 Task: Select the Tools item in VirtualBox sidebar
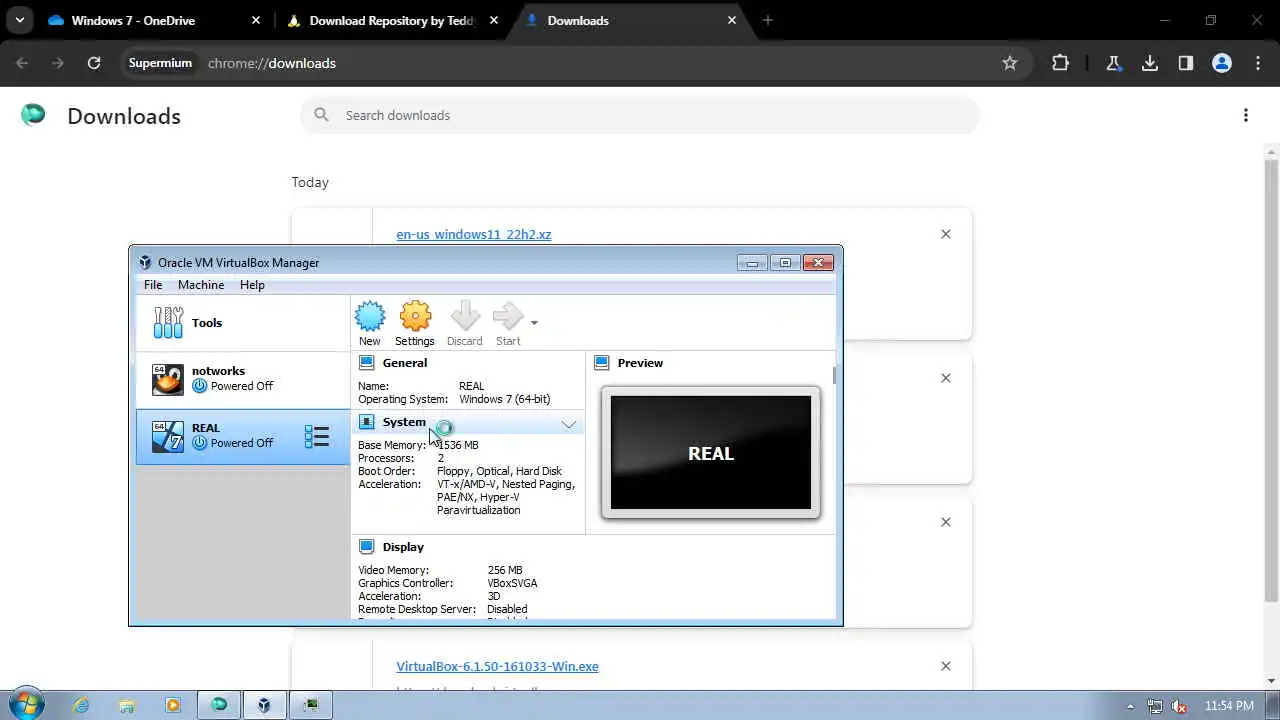click(242, 323)
